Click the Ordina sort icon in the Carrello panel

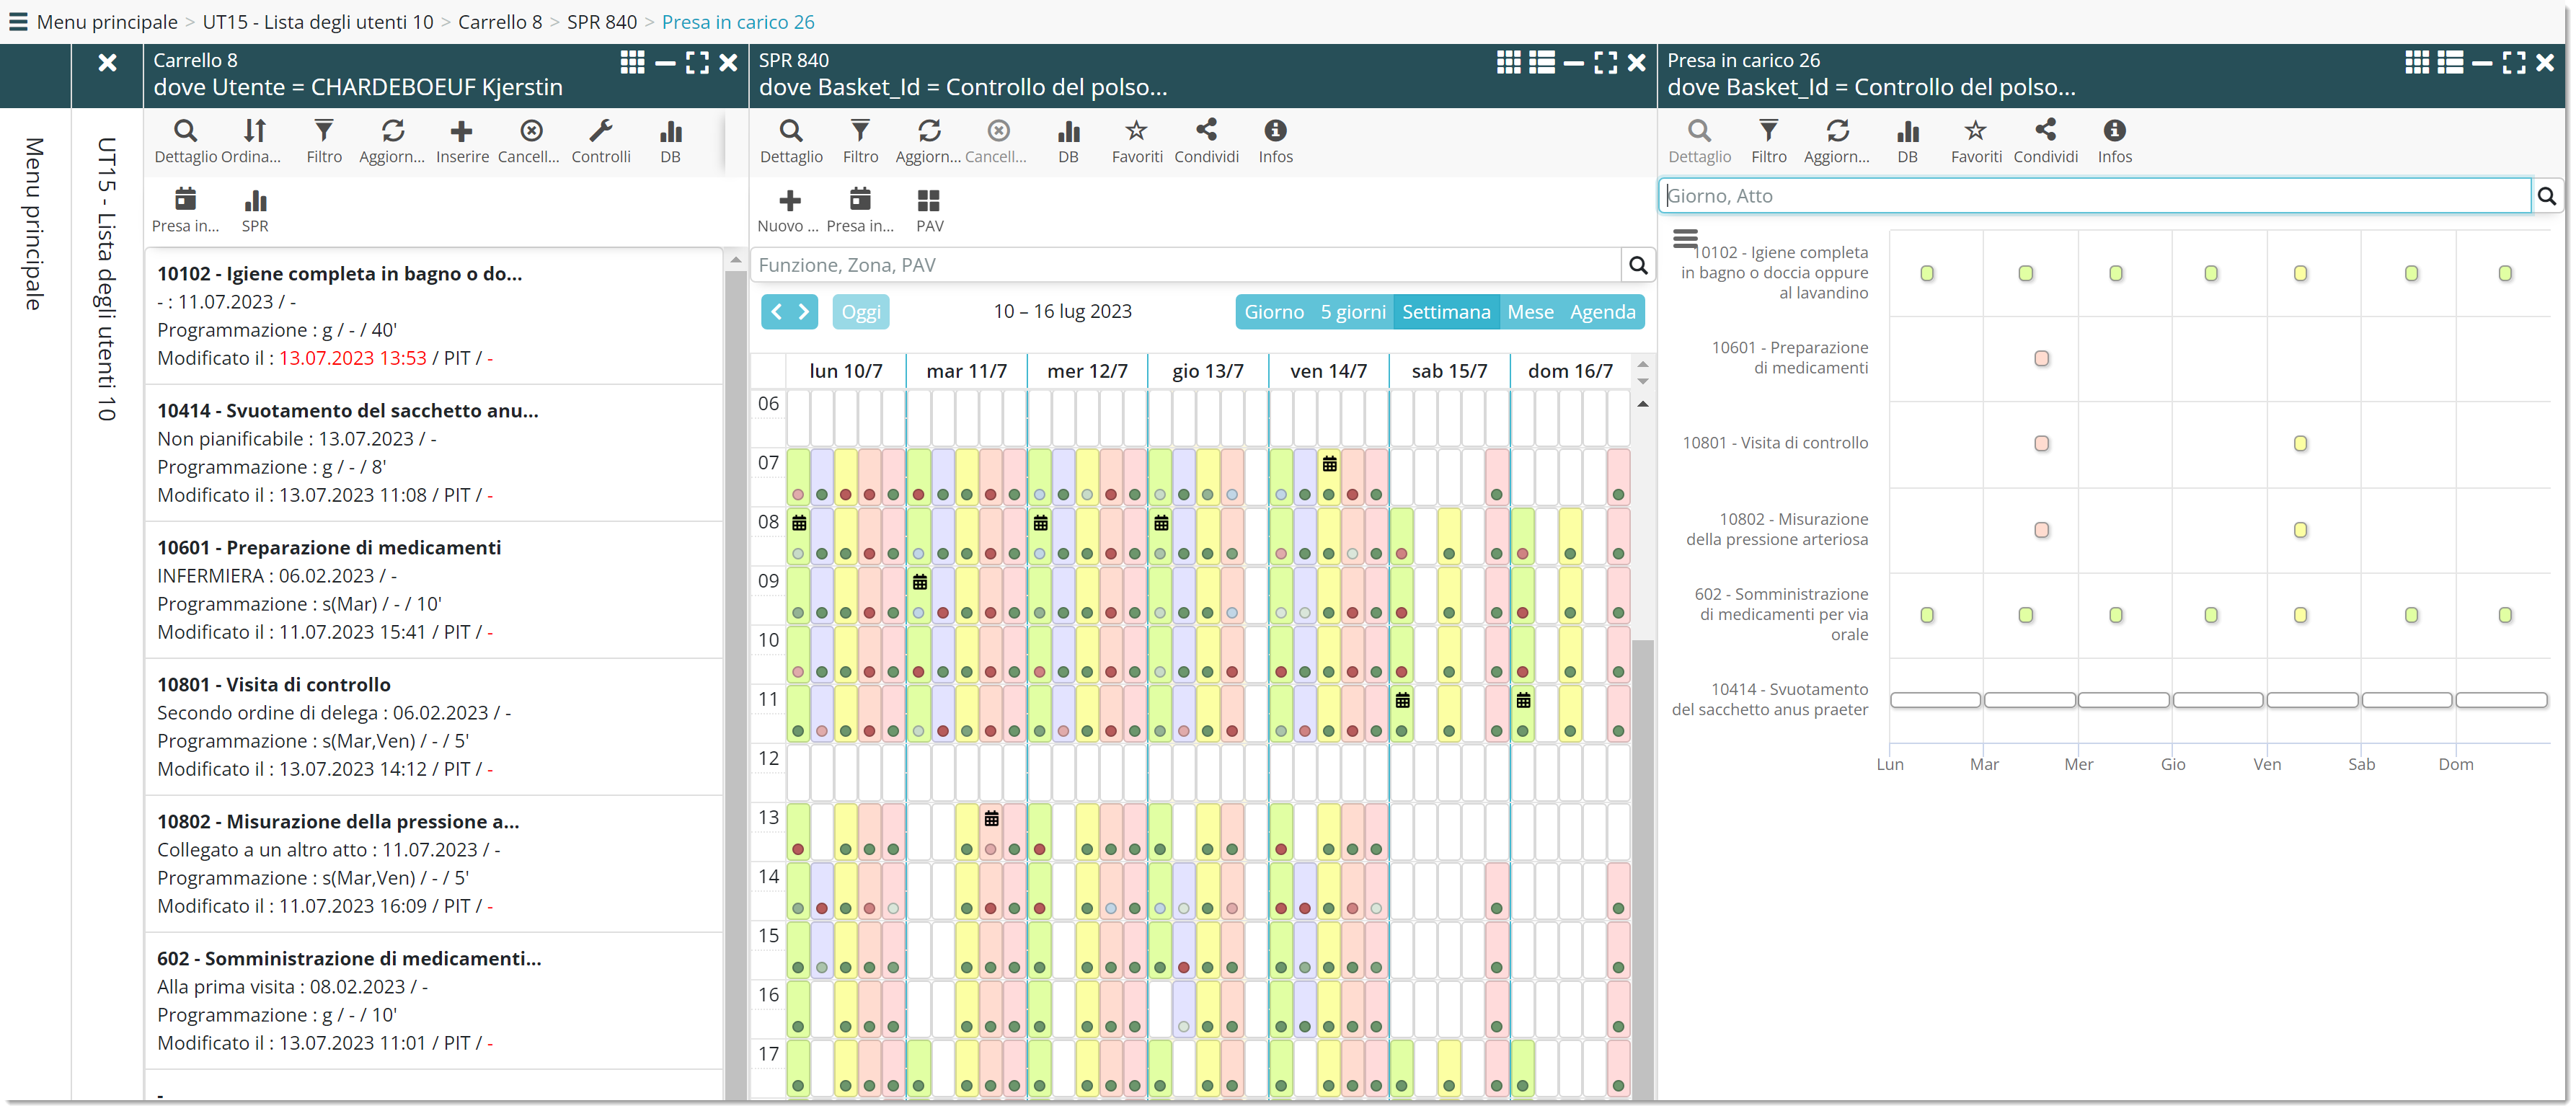[x=254, y=132]
